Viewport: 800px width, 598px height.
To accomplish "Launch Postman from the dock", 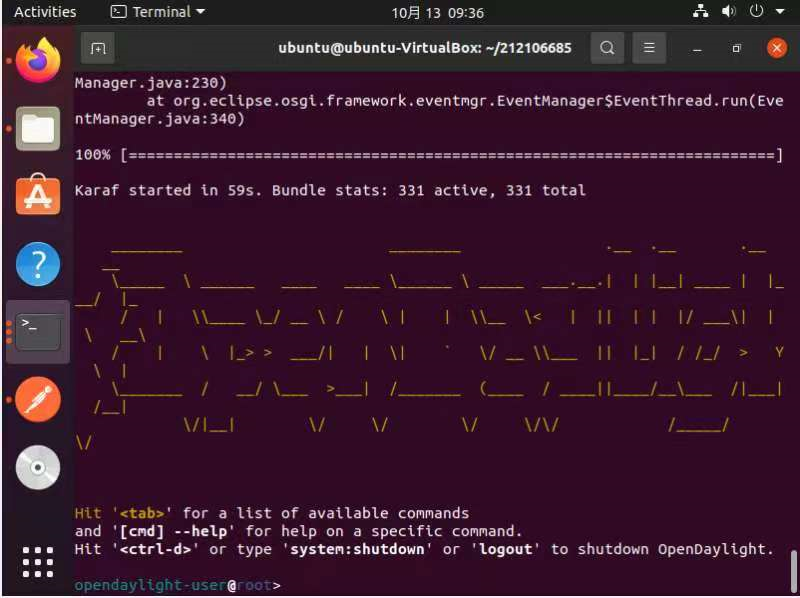I will [x=38, y=400].
